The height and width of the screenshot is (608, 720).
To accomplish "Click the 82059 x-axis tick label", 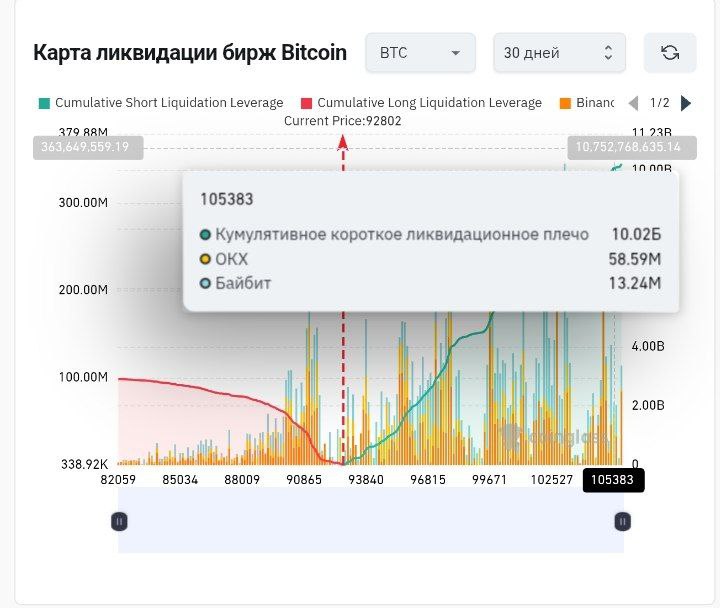I will tap(118, 480).
